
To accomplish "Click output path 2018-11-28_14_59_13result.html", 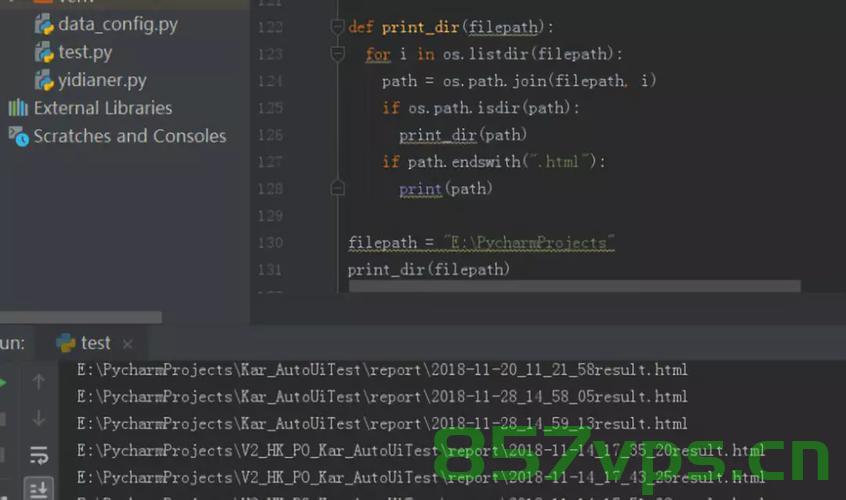I will (x=383, y=424).
